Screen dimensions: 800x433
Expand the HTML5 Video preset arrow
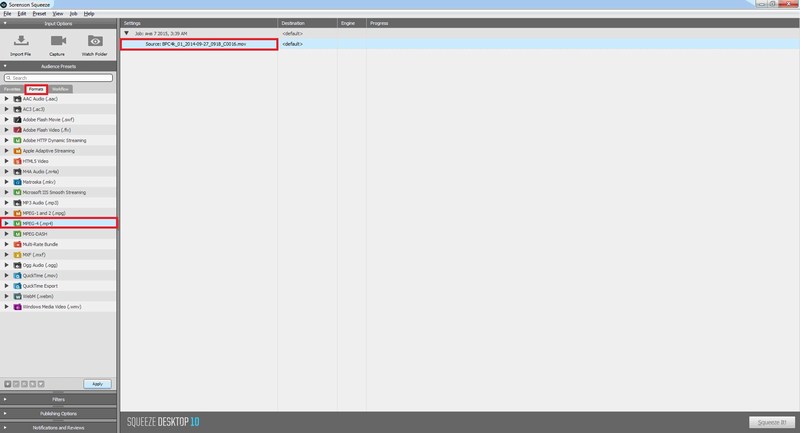tap(7, 161)
